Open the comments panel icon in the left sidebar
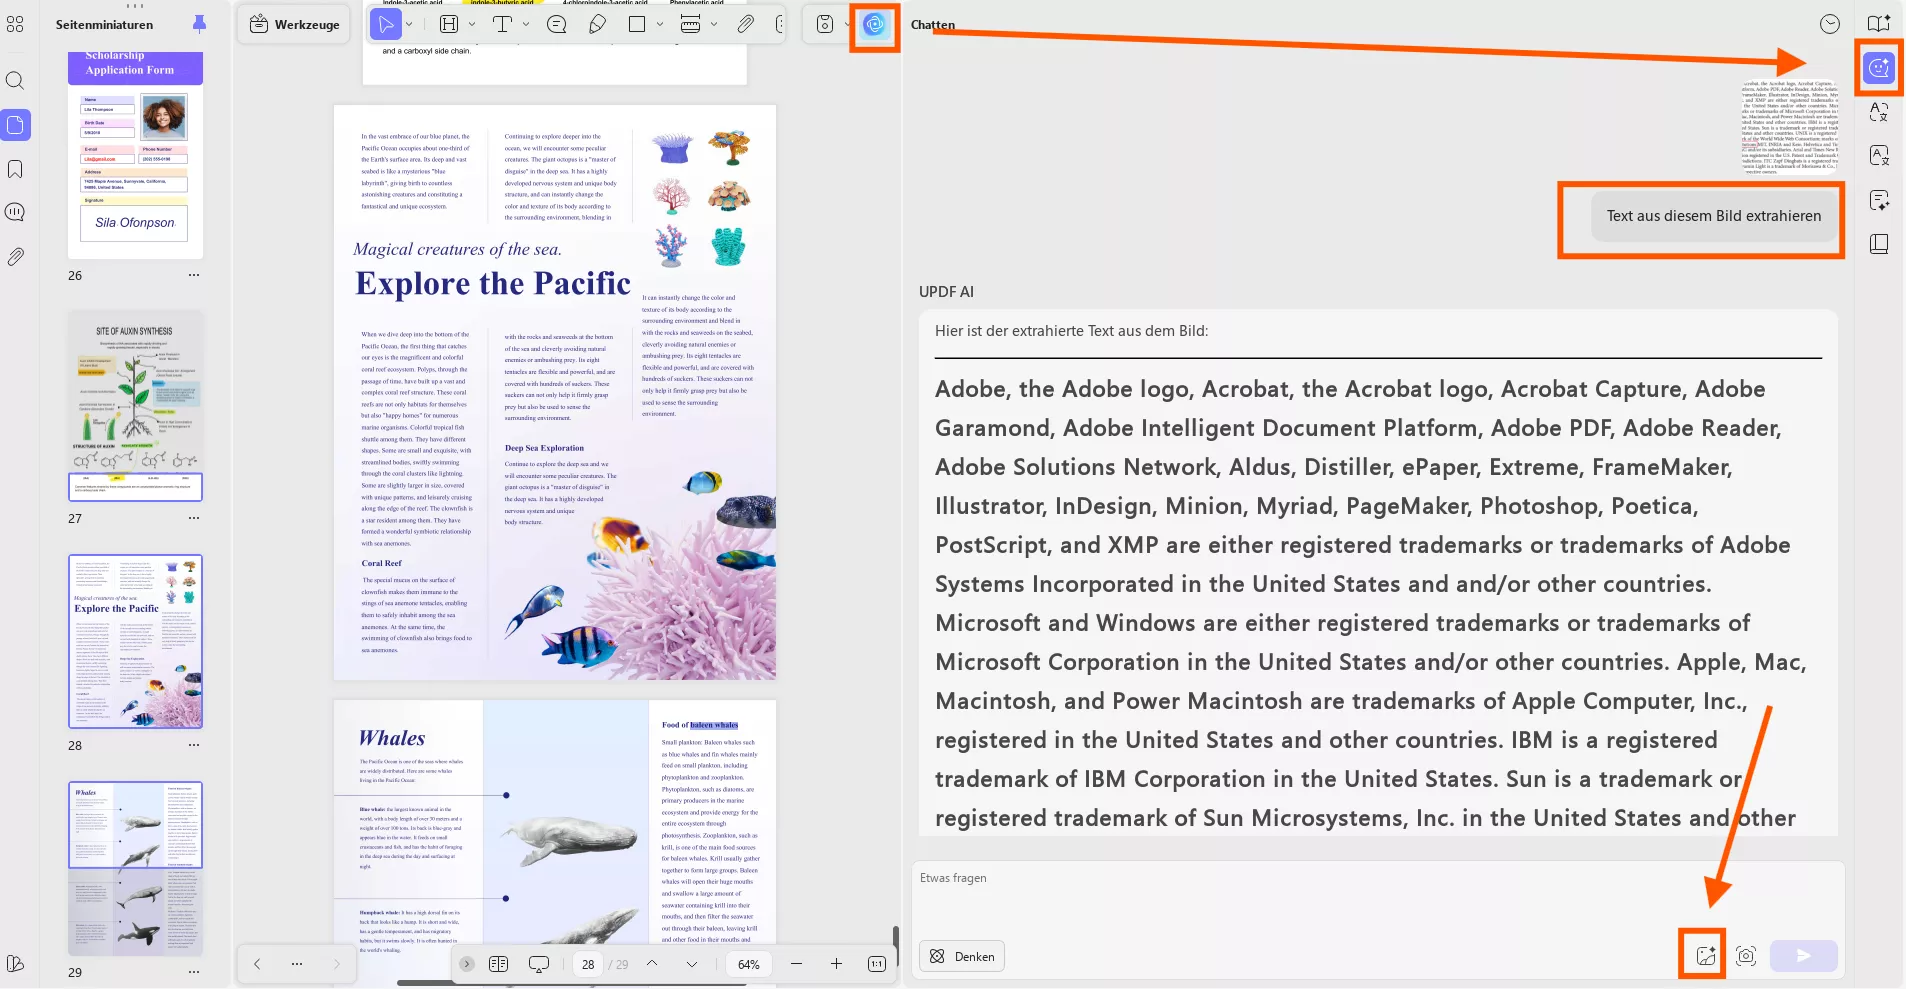Screen dimensions: 1906x989 coord(15,212)
